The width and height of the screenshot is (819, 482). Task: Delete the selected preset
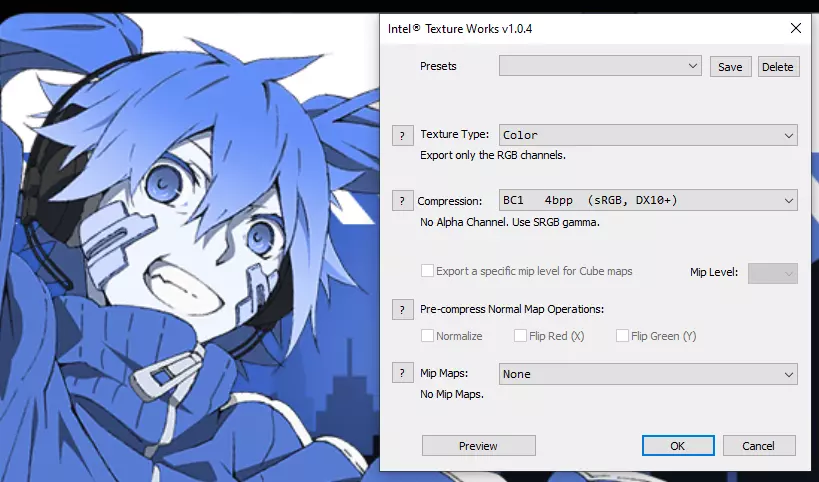pos(778,67)
